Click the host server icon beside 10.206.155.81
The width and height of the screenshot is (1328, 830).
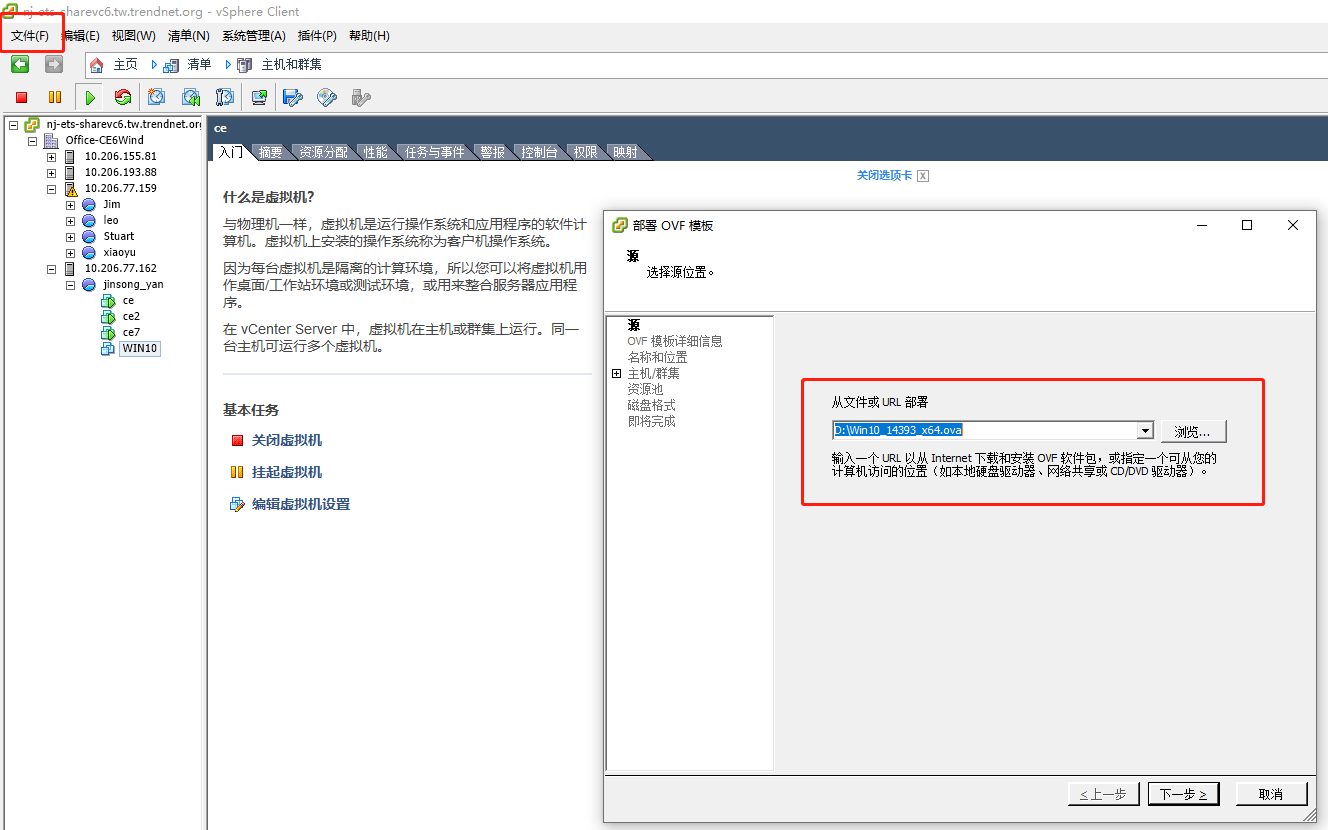pyautogui.click(x=70, y=157)
